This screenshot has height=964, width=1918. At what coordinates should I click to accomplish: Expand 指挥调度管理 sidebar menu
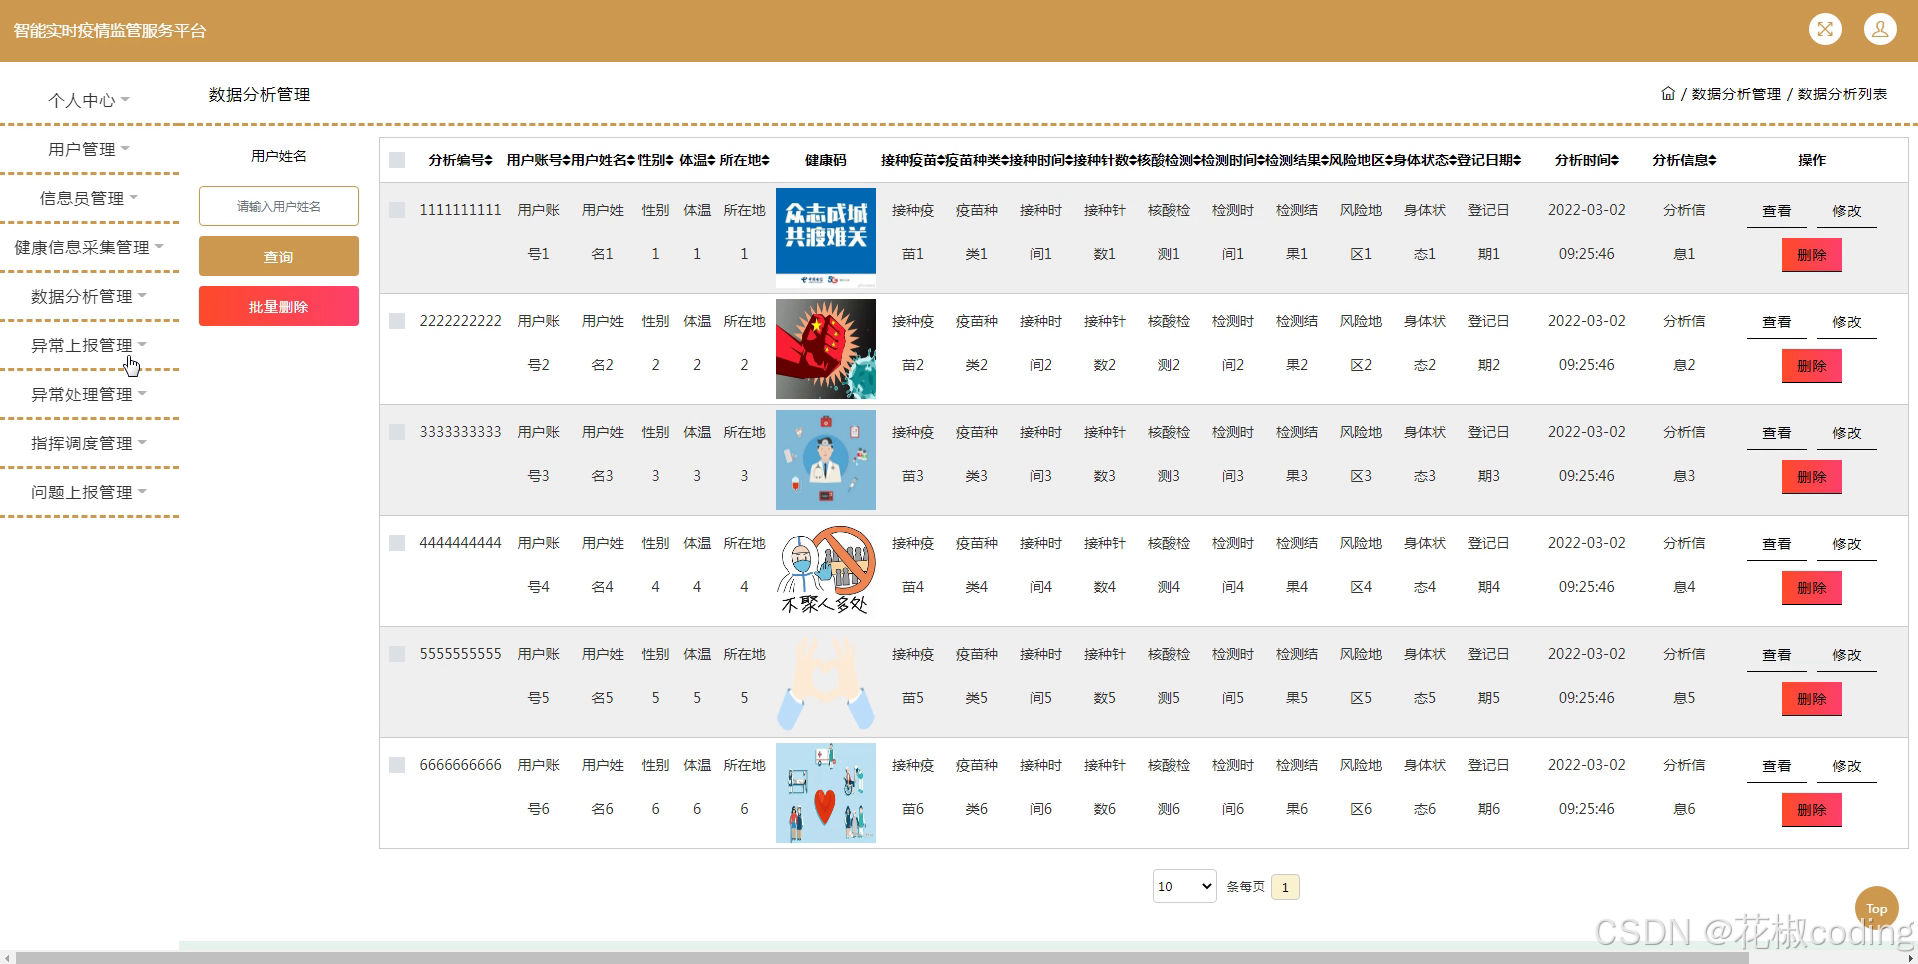(x=89, y=443)
